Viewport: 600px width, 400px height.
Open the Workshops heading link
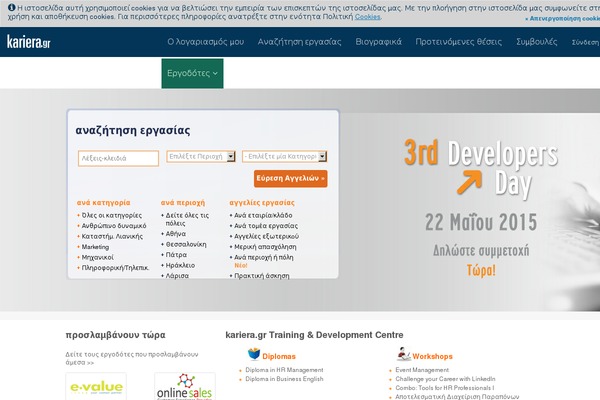[x=432, y=356]
